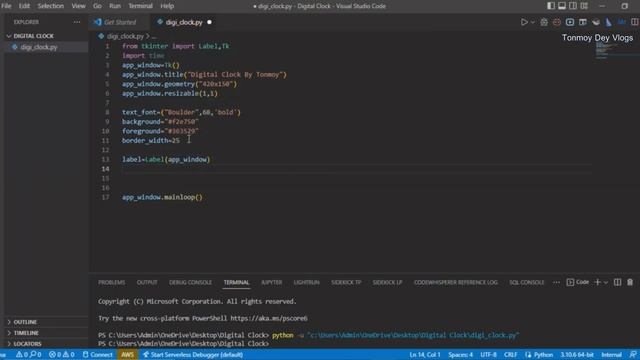
Task: Change indentation via Spaces: 4
Action: pyautogui.click(x=460, y=355)
